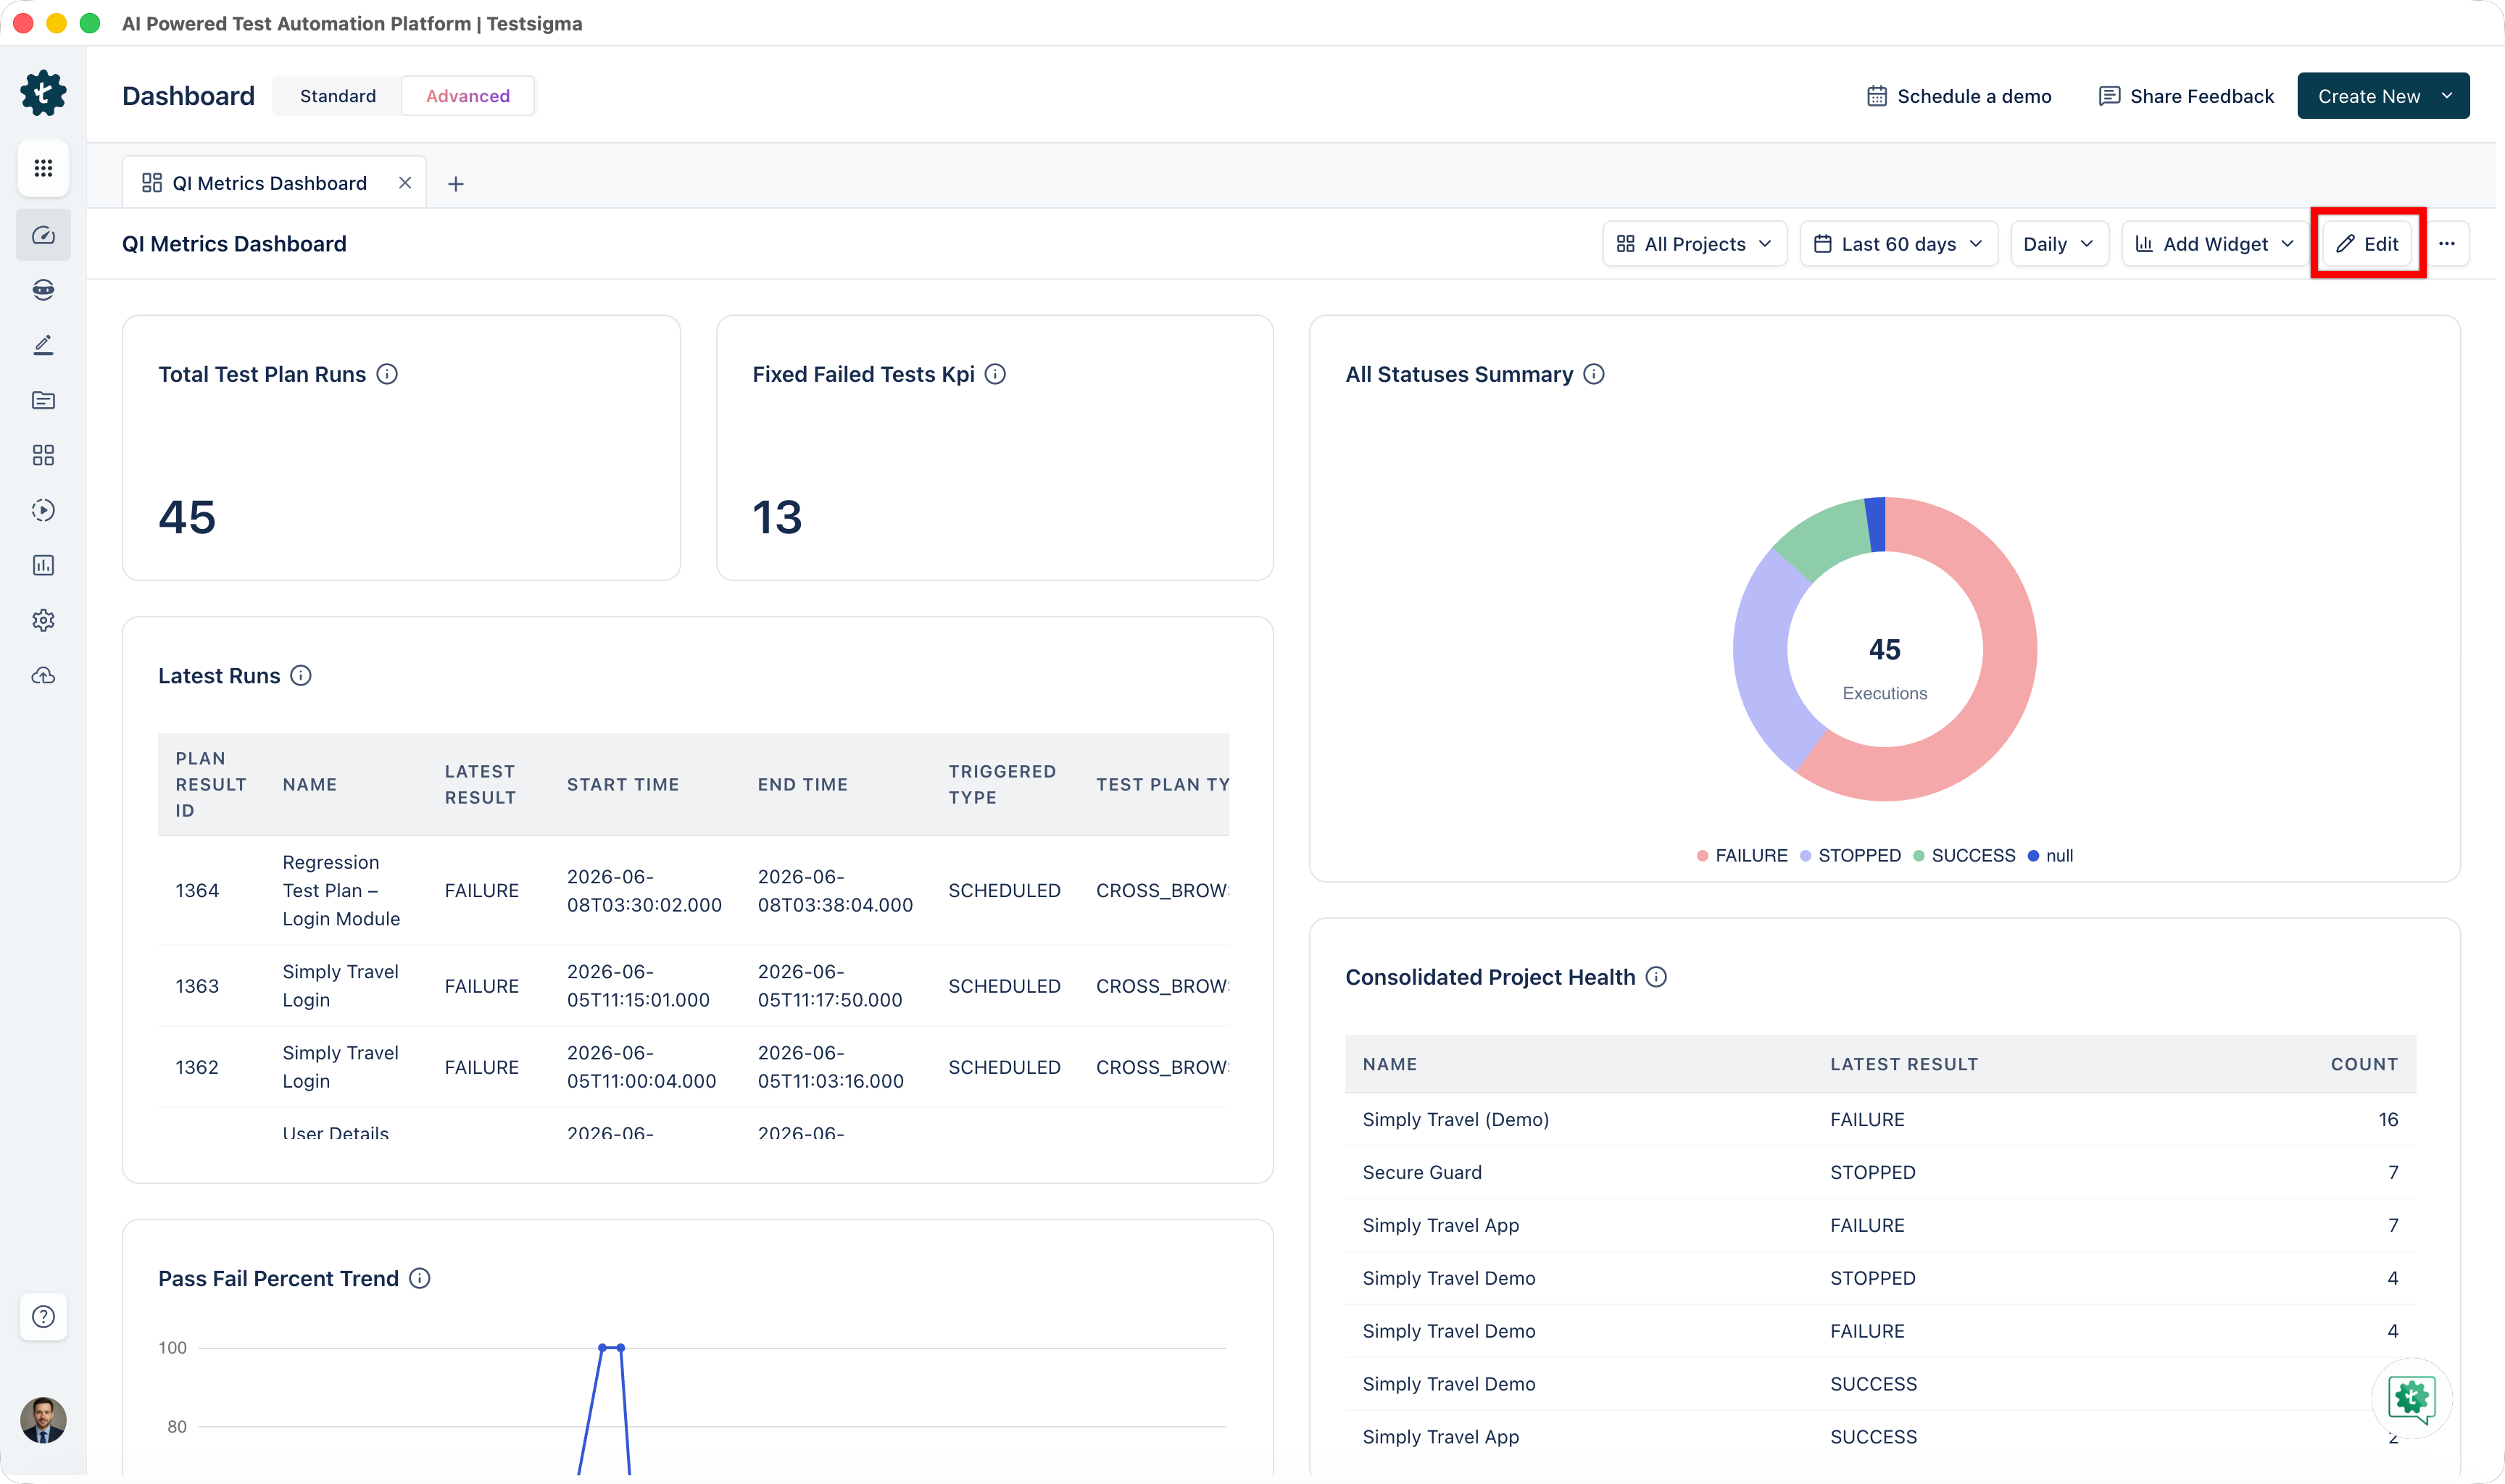Click info icon next to Fixed Failed Tests Kpi

tap(995, 374)
